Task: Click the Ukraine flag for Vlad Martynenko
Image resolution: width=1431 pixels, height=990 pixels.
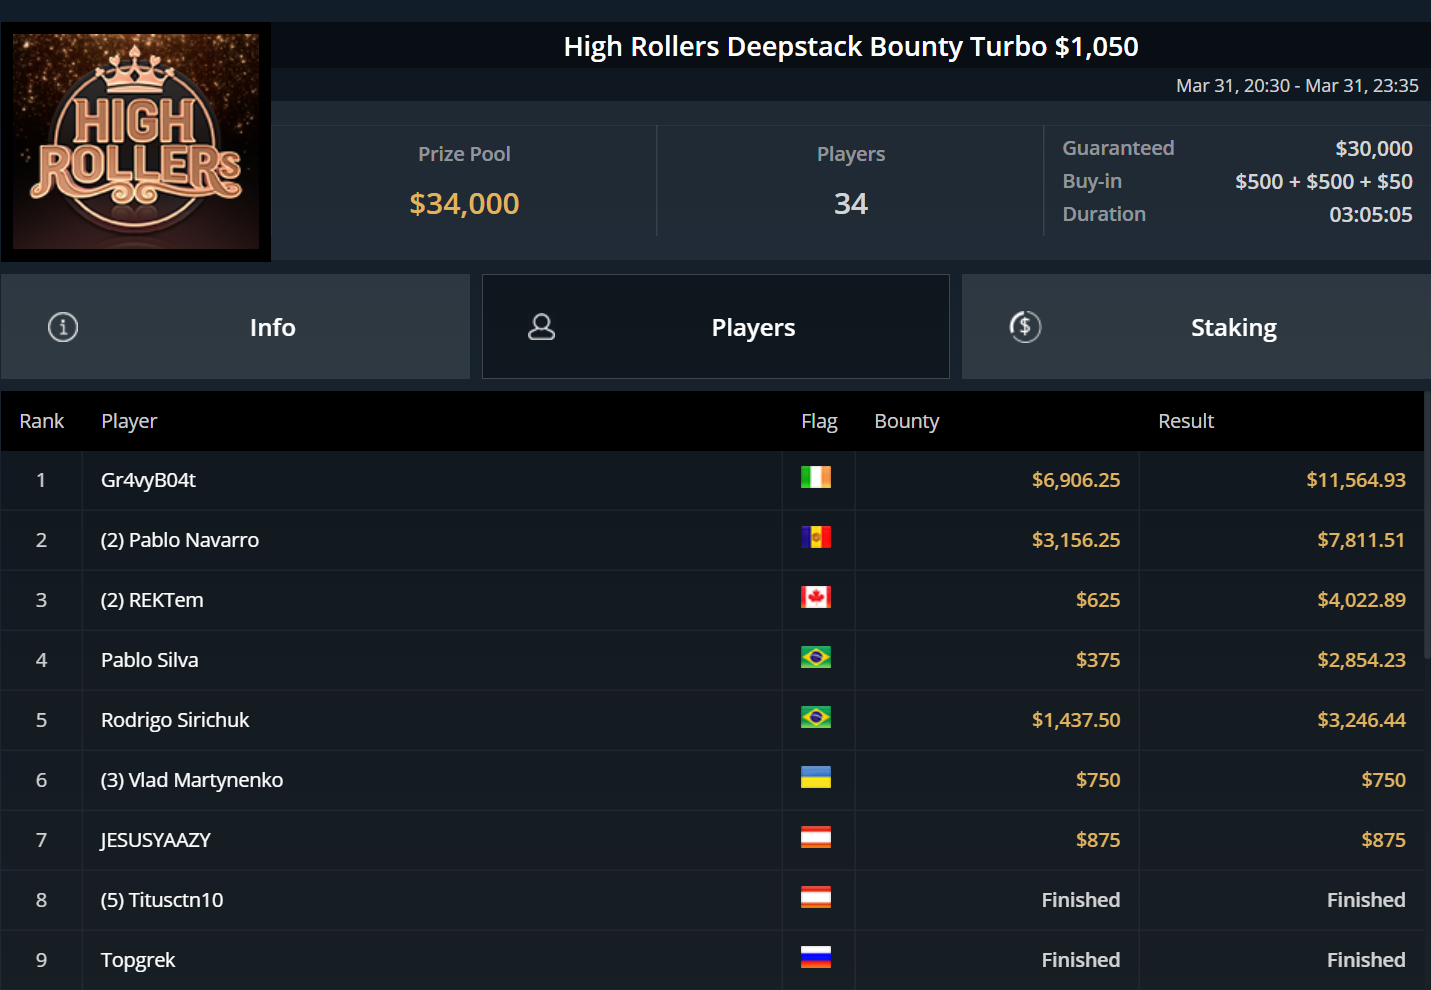Action: [815, 778]
